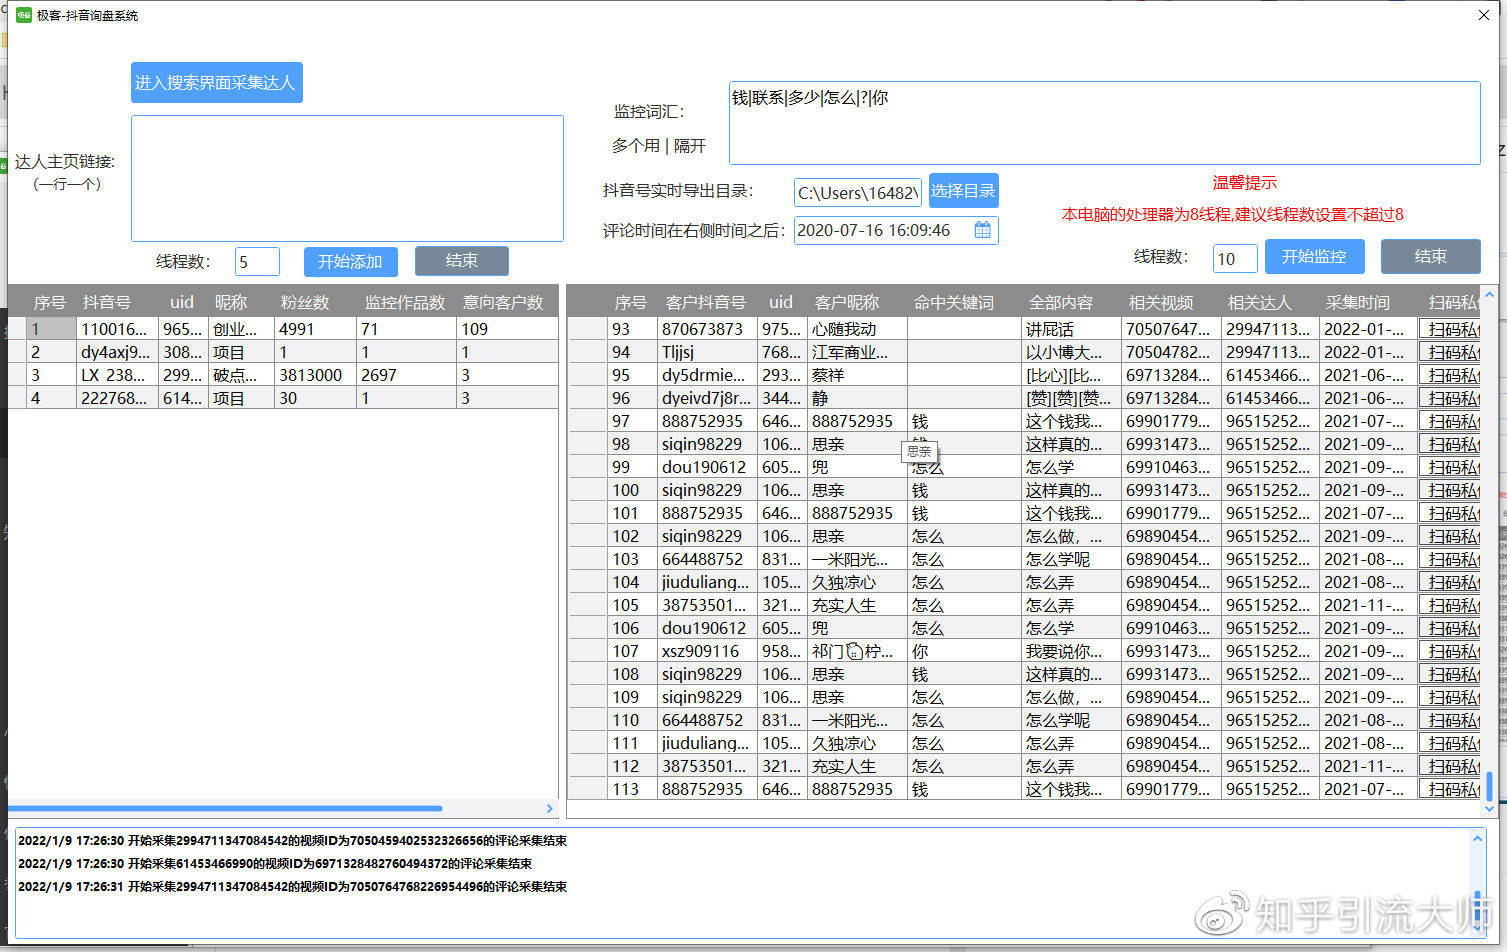
Task: Click 开始监控 button
Action: pos(1314,256)
